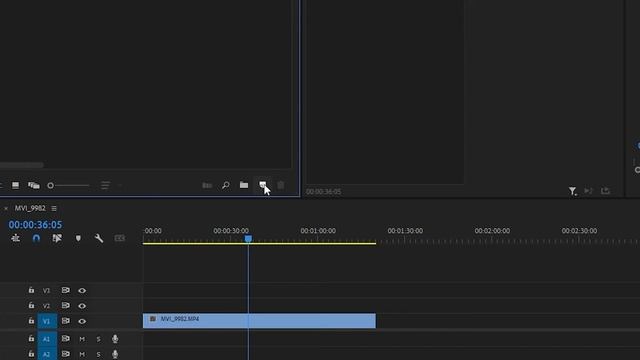Toggle Sync Lock for A1
640x360 pixels.
tap(65, 338)
